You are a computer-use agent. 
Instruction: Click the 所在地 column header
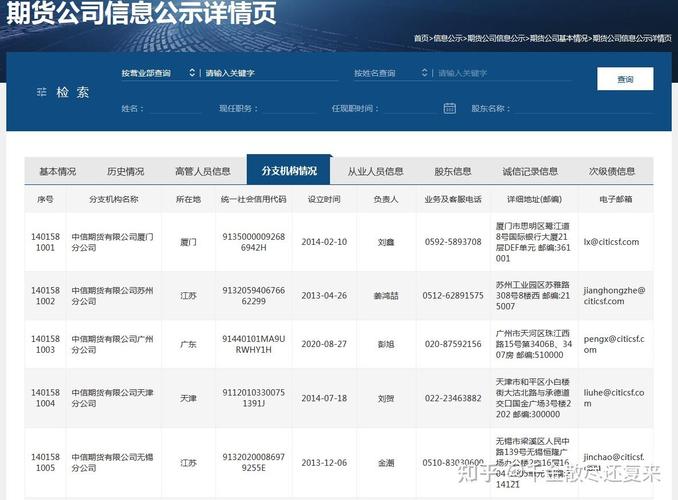click(x=188, y=199)
